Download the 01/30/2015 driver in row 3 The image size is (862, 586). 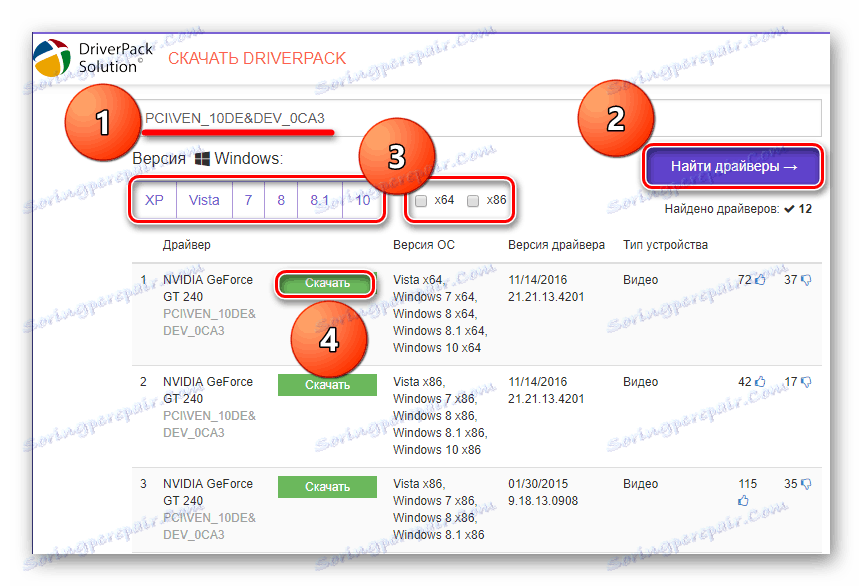(x=327, y=487)
